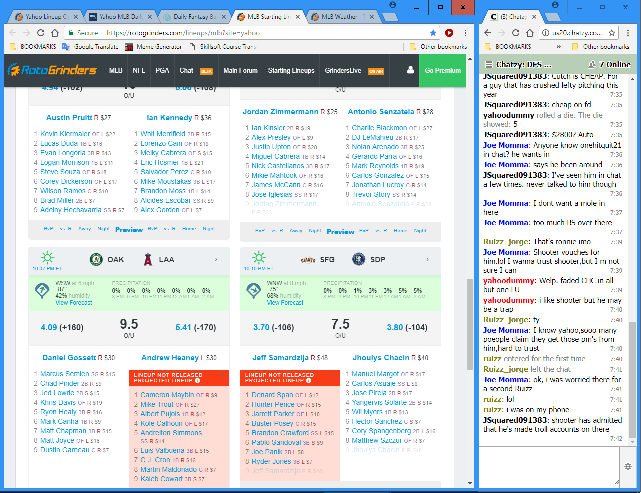
Task: Open the PGA menu
Action: [x=162, y=70]
